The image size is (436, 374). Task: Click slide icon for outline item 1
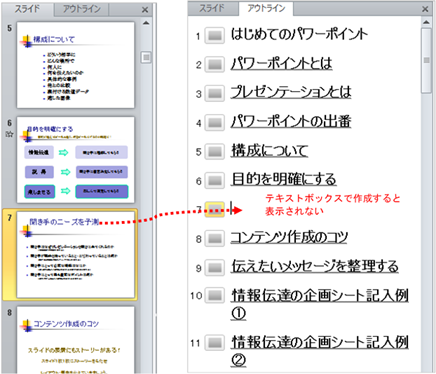click(x=214, y=35)
